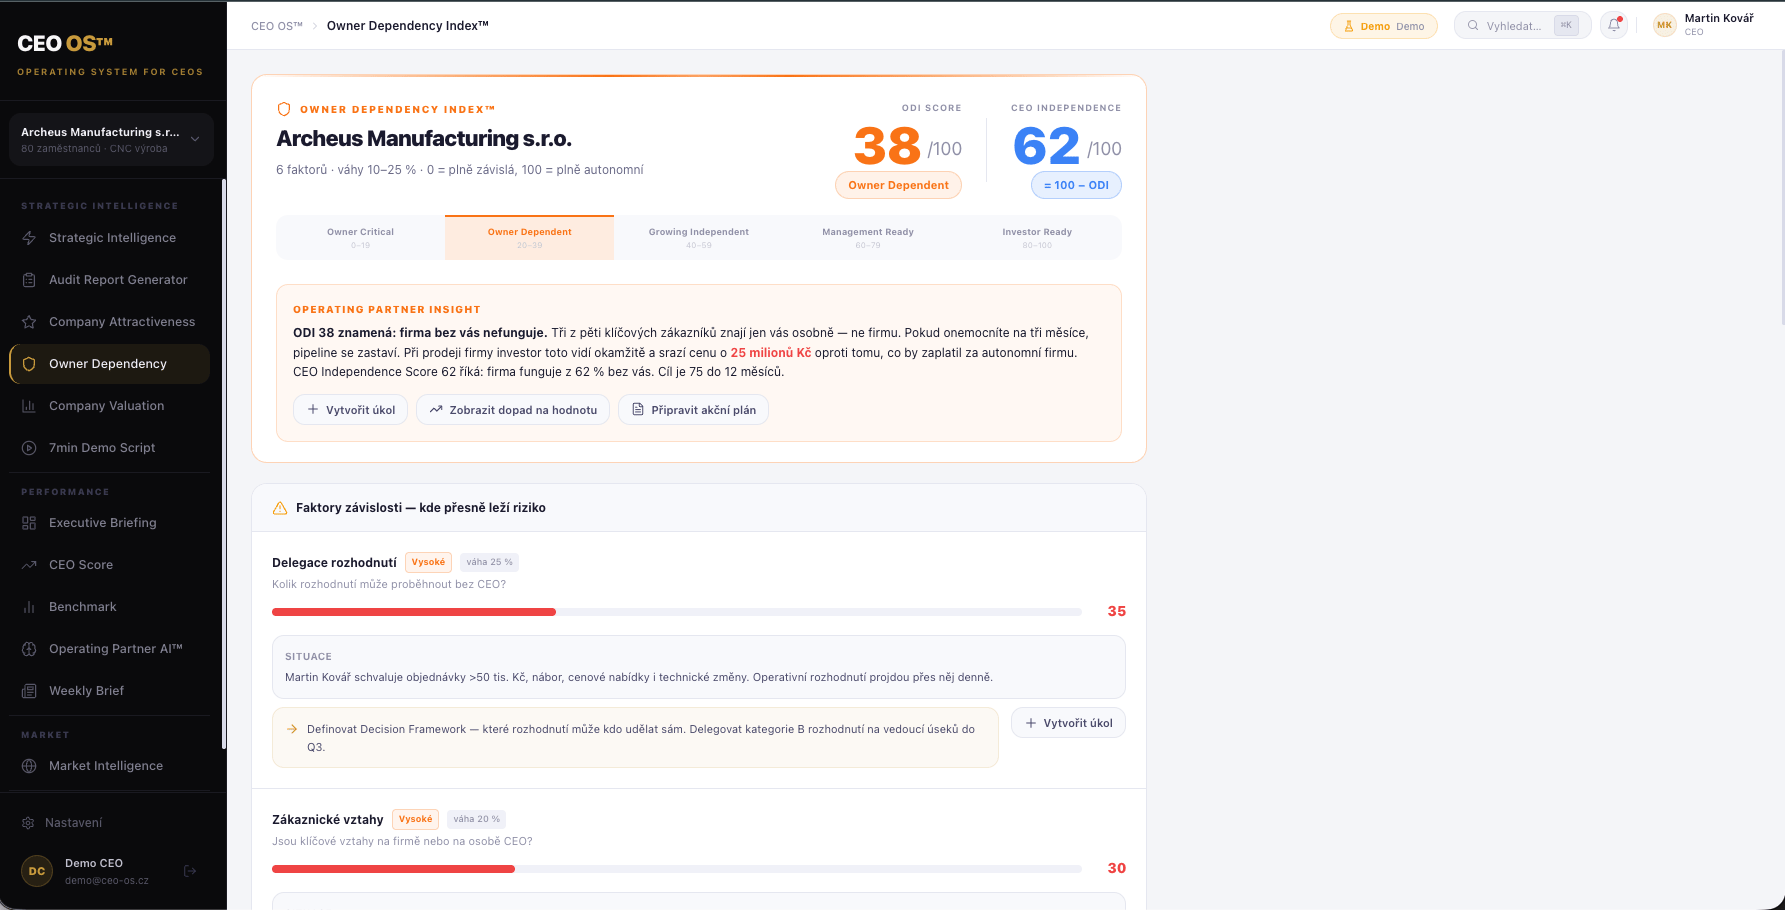Click the Owner Dependency shield icon in sidebar
The width and height of the screenshot is (1785, 910).
[x=29, y=364]
